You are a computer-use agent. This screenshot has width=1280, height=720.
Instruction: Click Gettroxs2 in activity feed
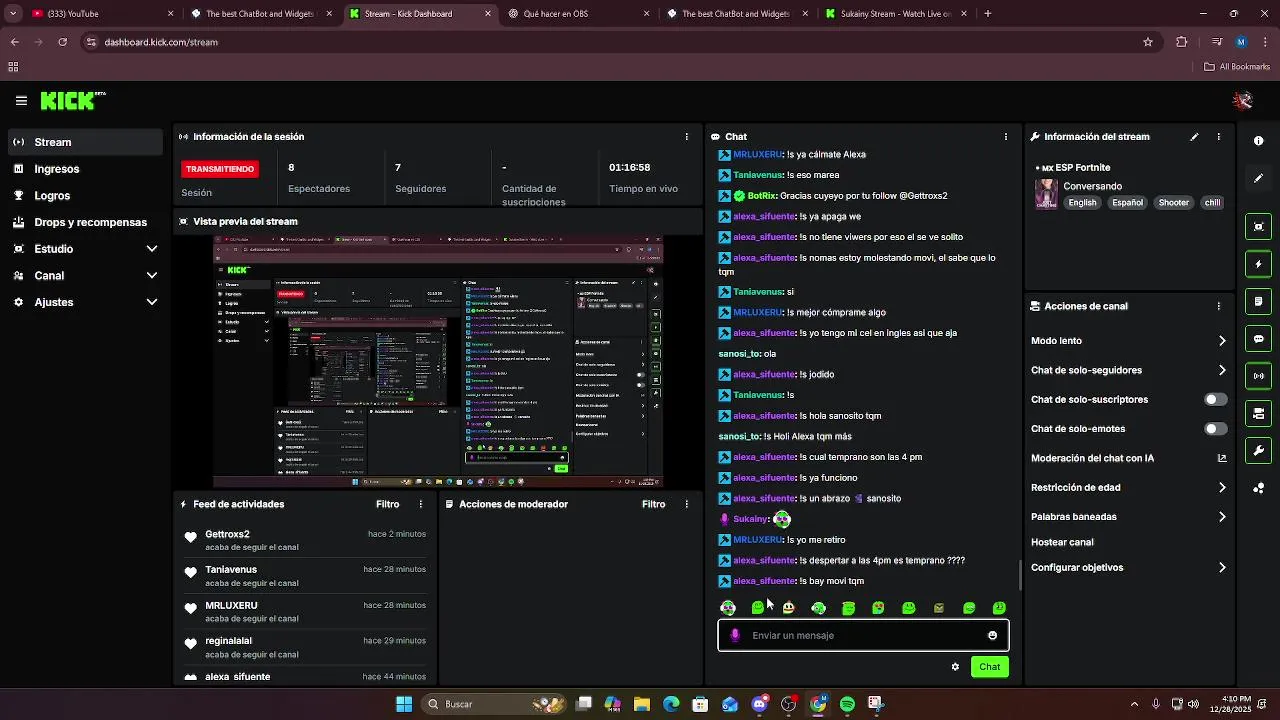(x=227, y=535)
